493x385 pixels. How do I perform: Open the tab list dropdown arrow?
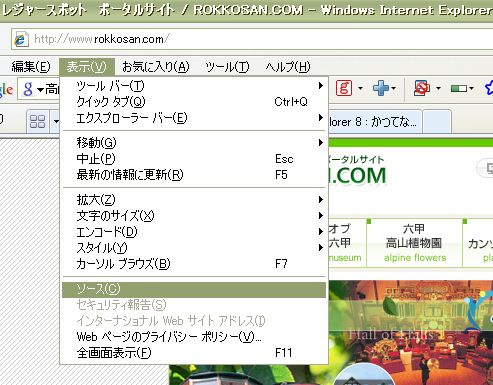[56, 121]
